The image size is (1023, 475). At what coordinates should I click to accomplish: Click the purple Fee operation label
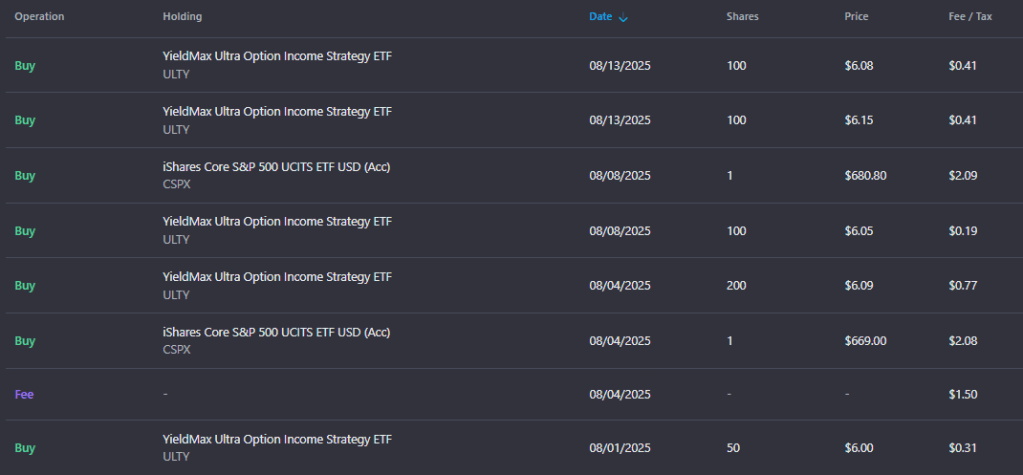point(24,395)
